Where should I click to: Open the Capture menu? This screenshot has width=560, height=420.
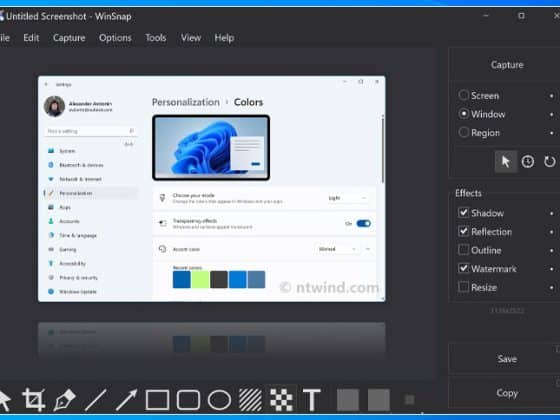pyautogui.click(x=69, y=38)
